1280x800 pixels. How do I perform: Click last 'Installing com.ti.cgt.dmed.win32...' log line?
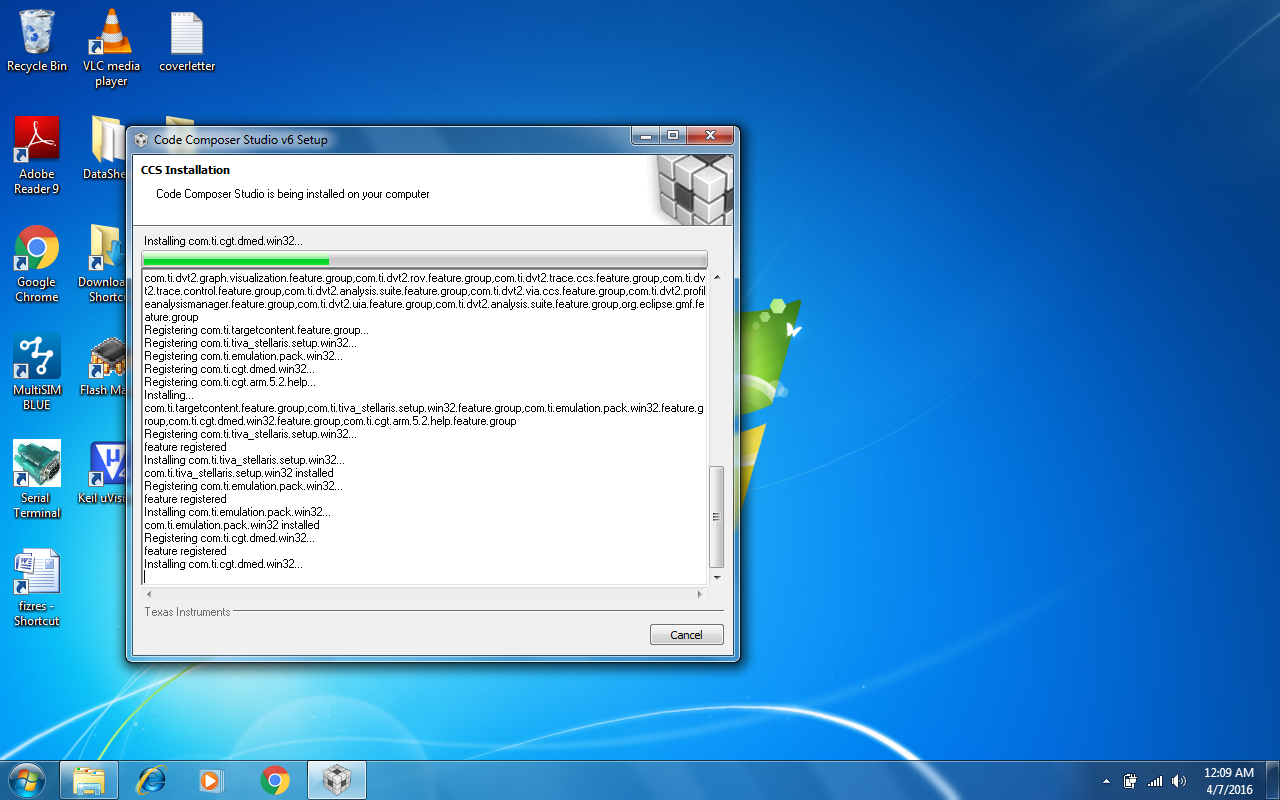(223, 564)
